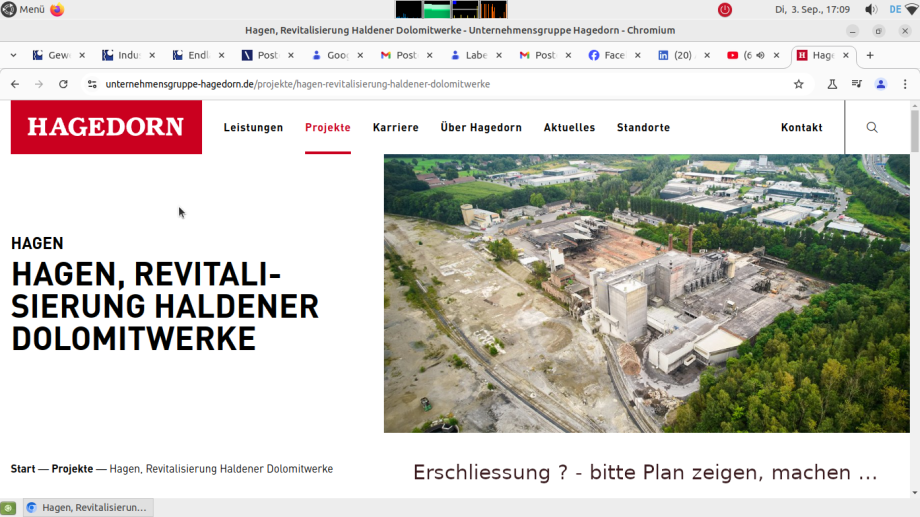The image size is (920, 517).
Task: Open the media control icon in toolbar
Action: click(856, 84)
